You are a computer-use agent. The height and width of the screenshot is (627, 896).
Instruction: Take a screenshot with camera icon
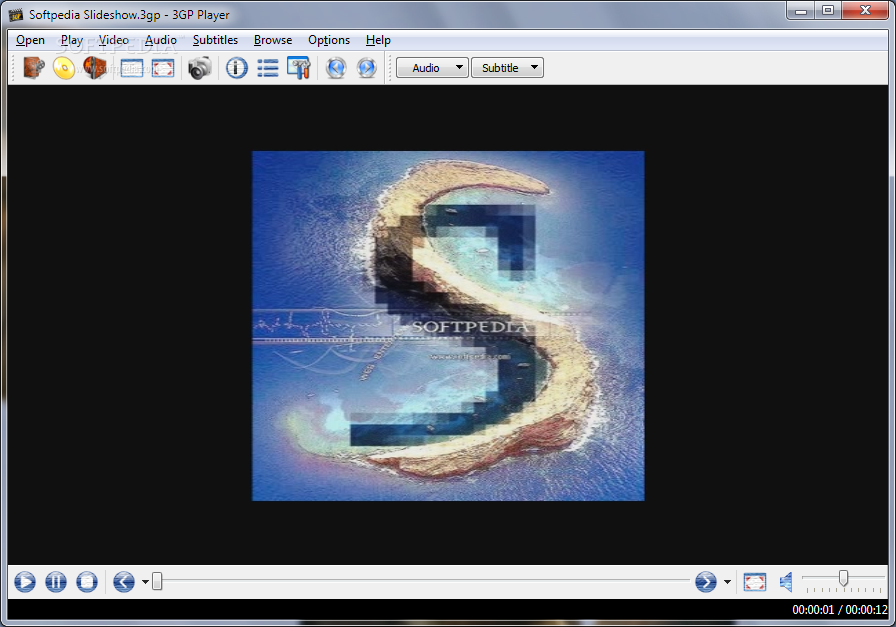coord(199,68)
